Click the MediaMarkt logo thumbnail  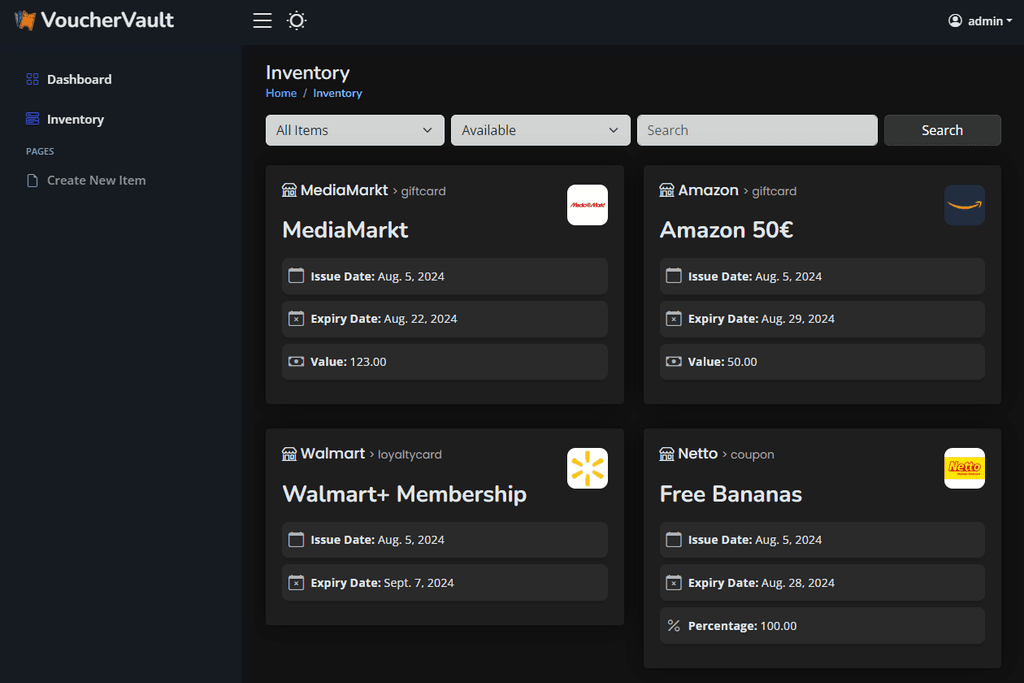587,205
